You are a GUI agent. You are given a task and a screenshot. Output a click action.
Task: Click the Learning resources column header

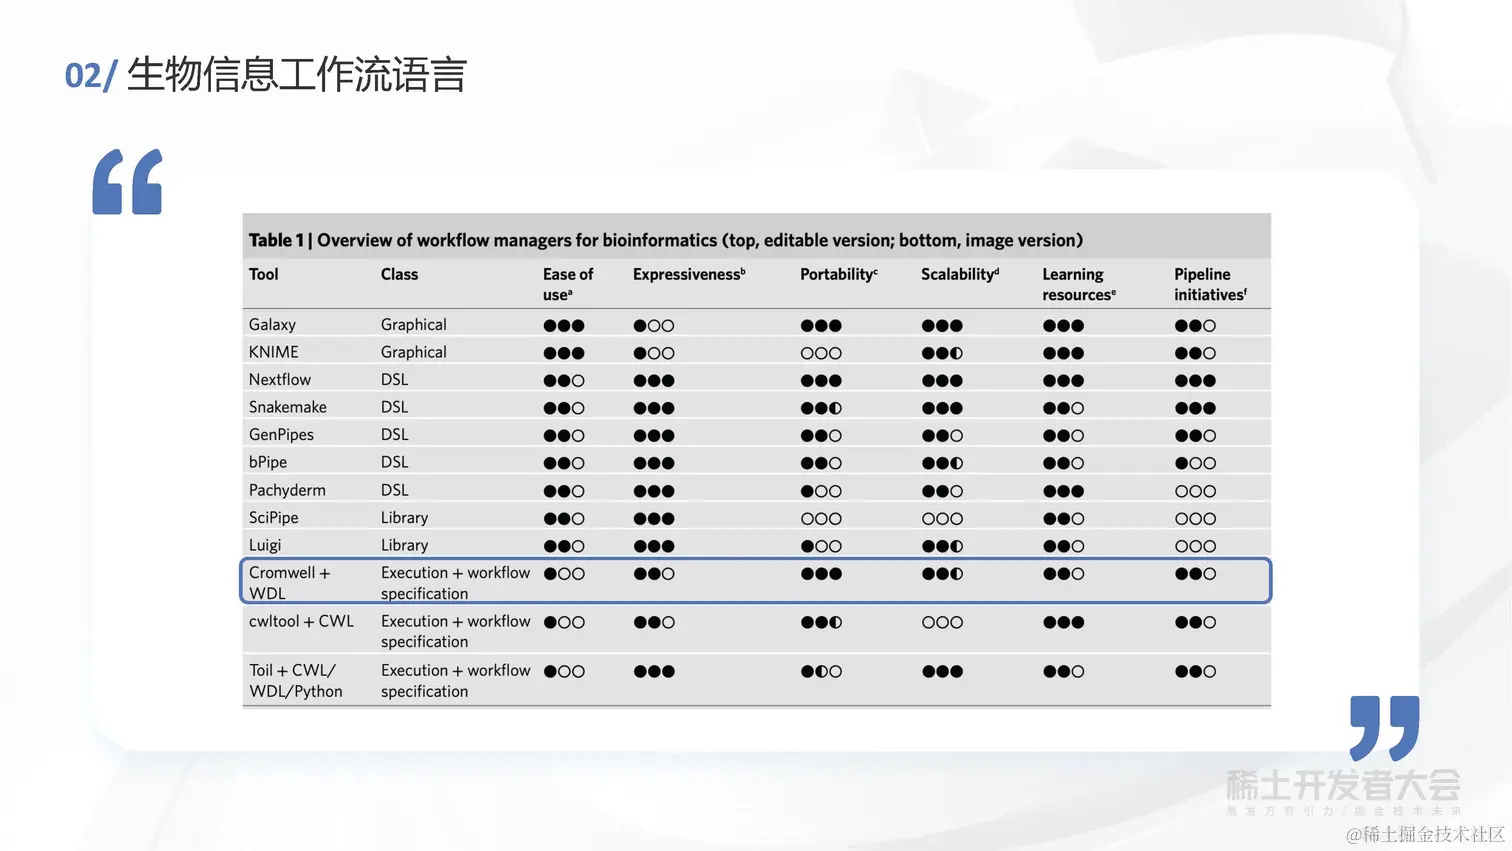pyautogui.click(x=1079, y=284)
